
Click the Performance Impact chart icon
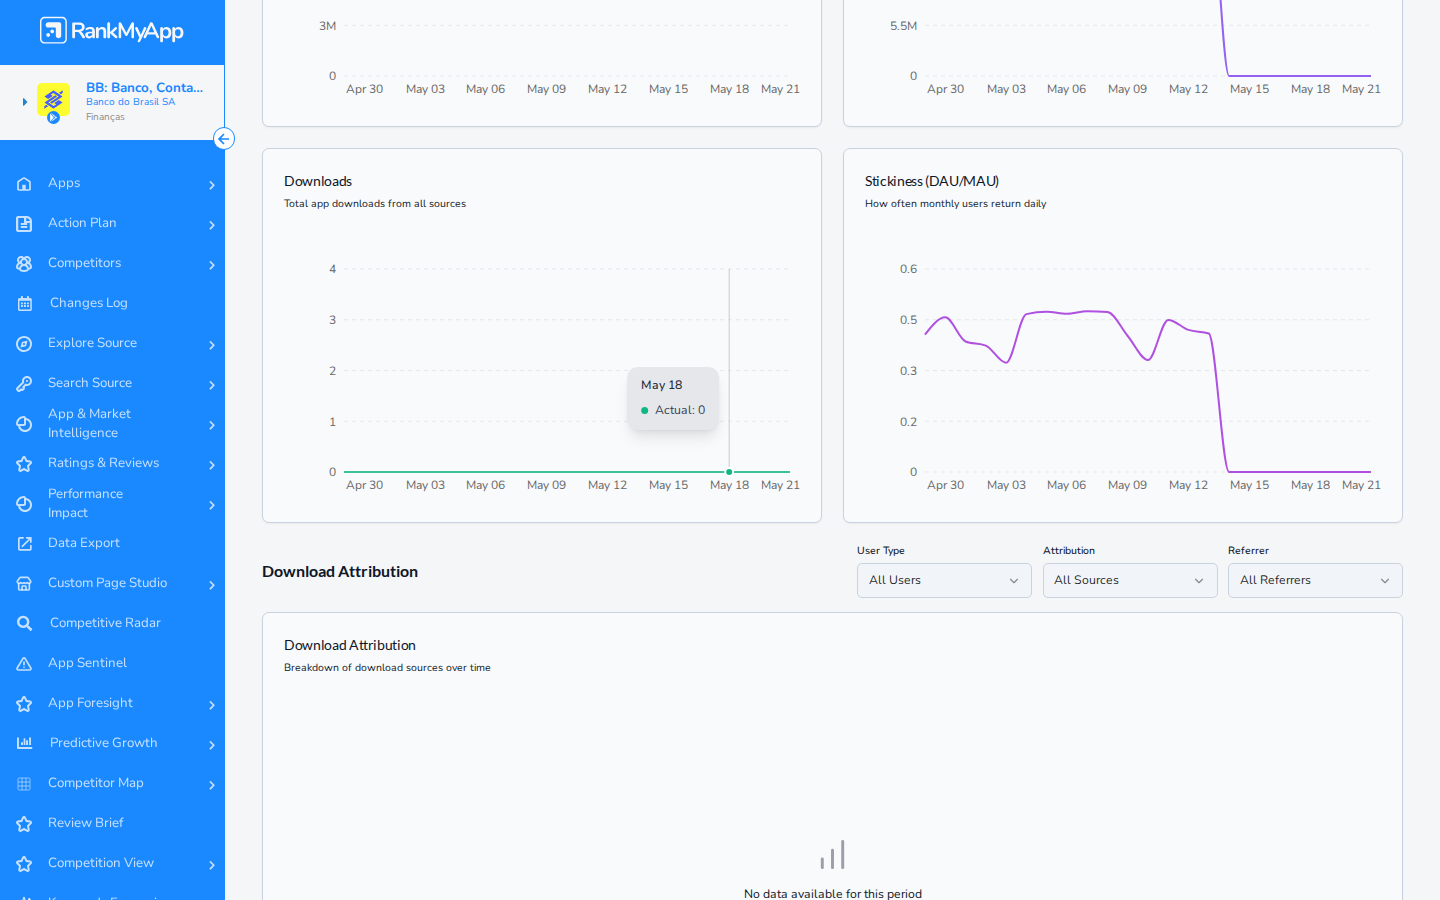[x=24, y=504]
